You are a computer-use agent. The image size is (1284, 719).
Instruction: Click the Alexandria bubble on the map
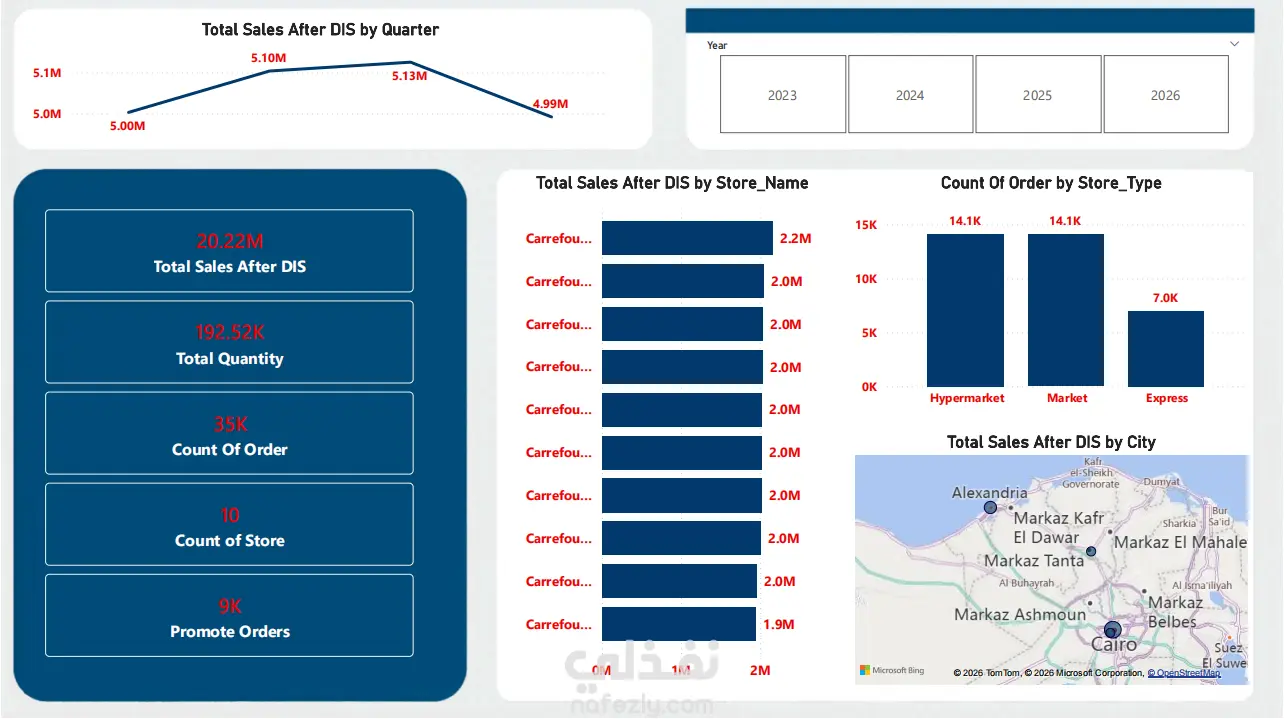990,508
